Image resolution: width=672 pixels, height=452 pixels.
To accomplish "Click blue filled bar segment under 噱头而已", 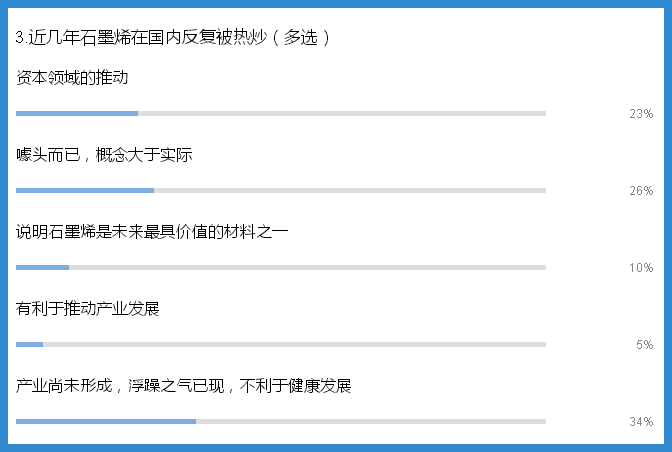I will click(x=85, y=190).
